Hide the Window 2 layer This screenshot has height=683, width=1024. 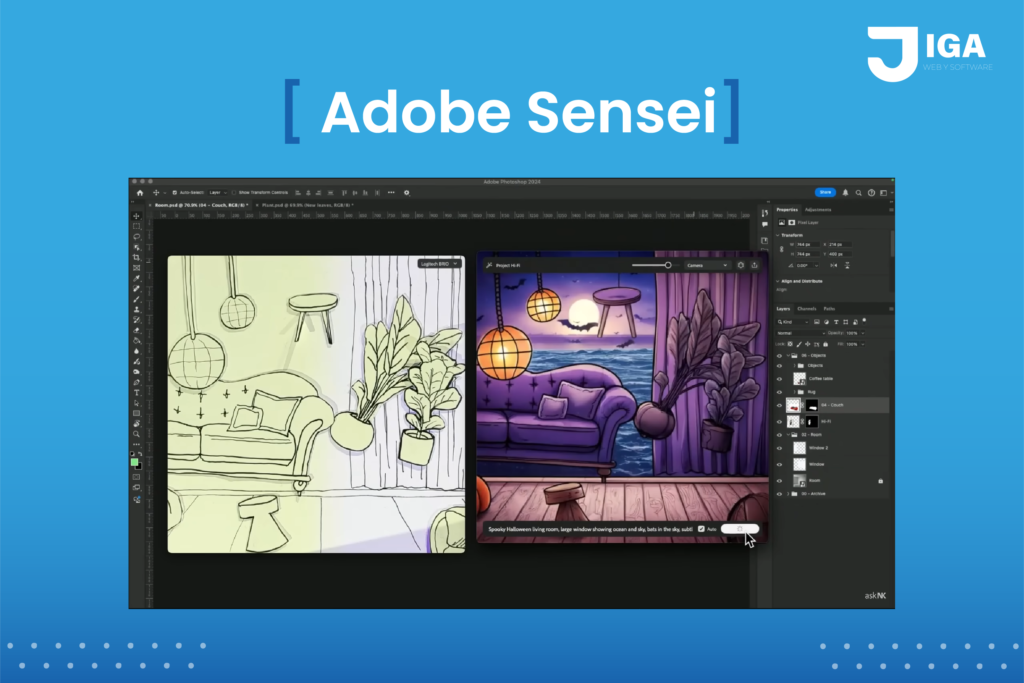(x=779, y=448)
